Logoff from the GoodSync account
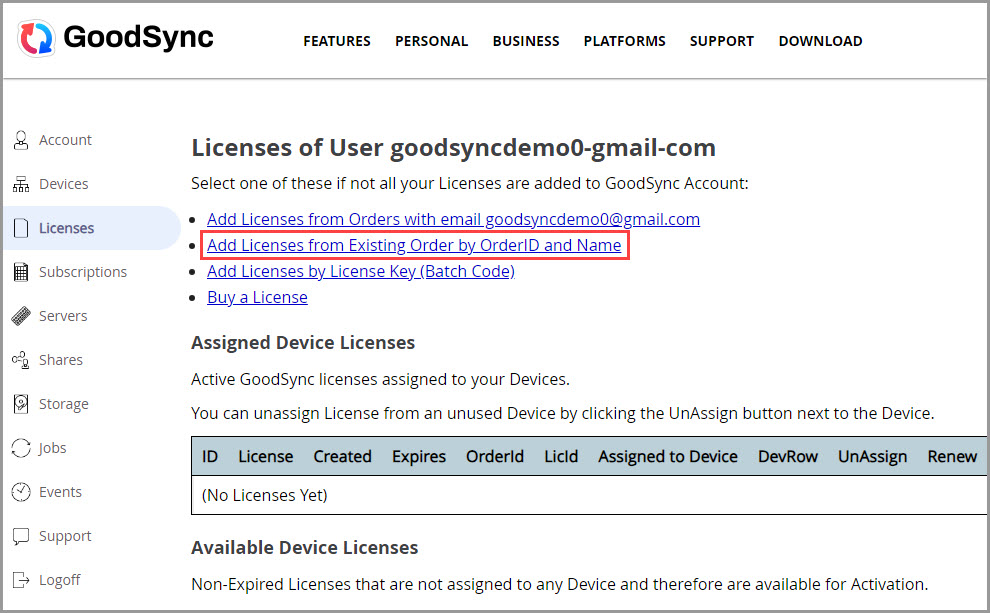Image resolution: width=990 pixels, height=613 pixels. tap(58, 579)
